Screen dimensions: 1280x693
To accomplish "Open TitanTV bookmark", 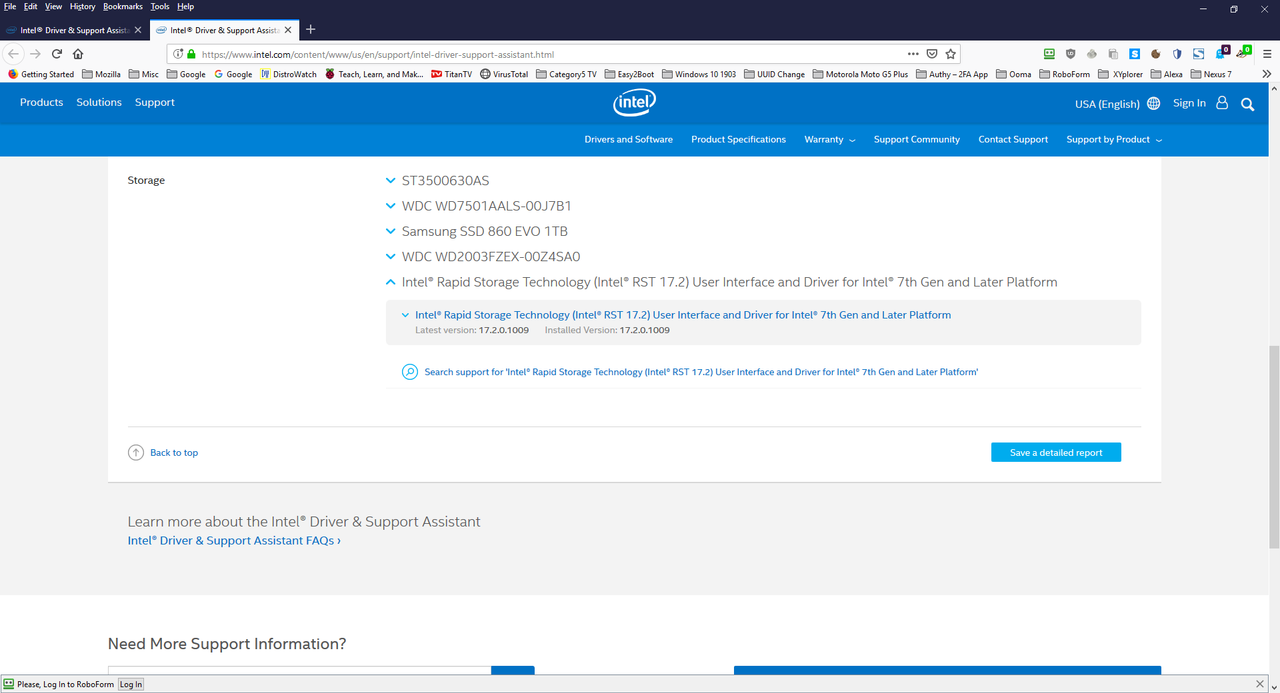I will click(452, 74).
